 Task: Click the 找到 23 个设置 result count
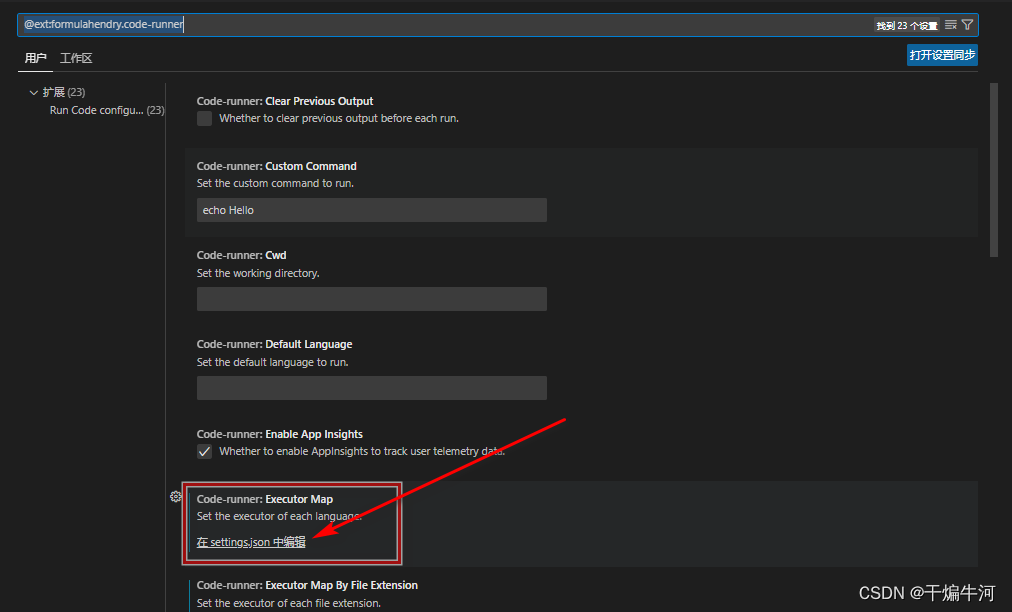coord(907,25)
